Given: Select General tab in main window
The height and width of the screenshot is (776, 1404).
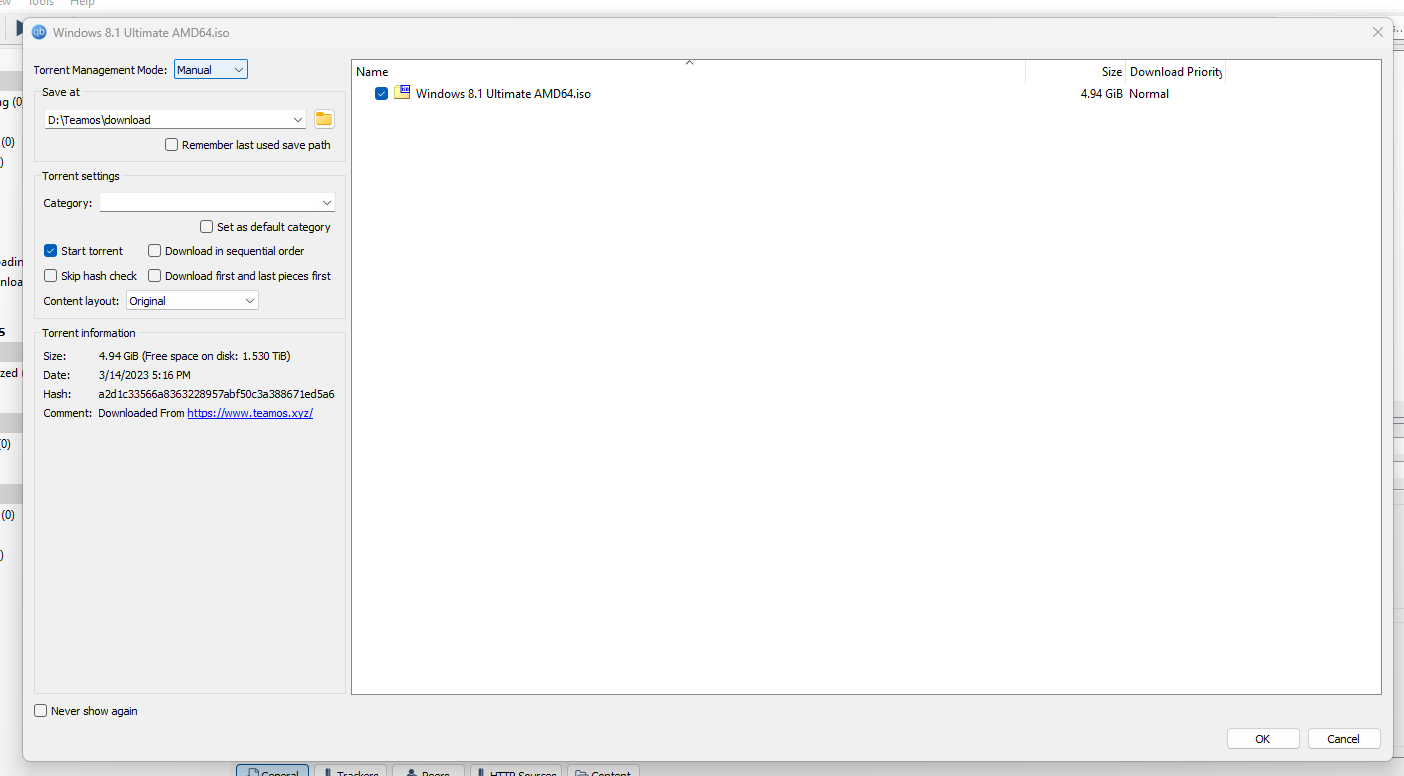Looking at the screenshot, I should pos(272,771).
